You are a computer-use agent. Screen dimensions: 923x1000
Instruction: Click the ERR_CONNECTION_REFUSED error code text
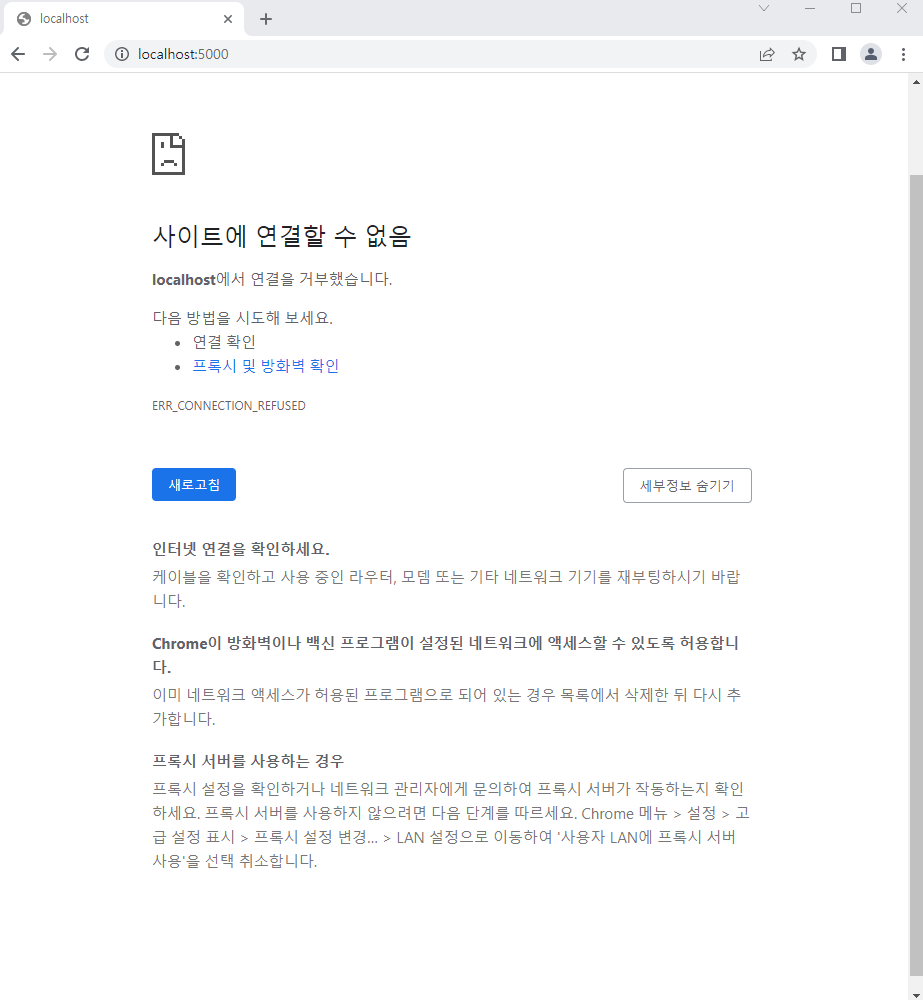[229, 406]
